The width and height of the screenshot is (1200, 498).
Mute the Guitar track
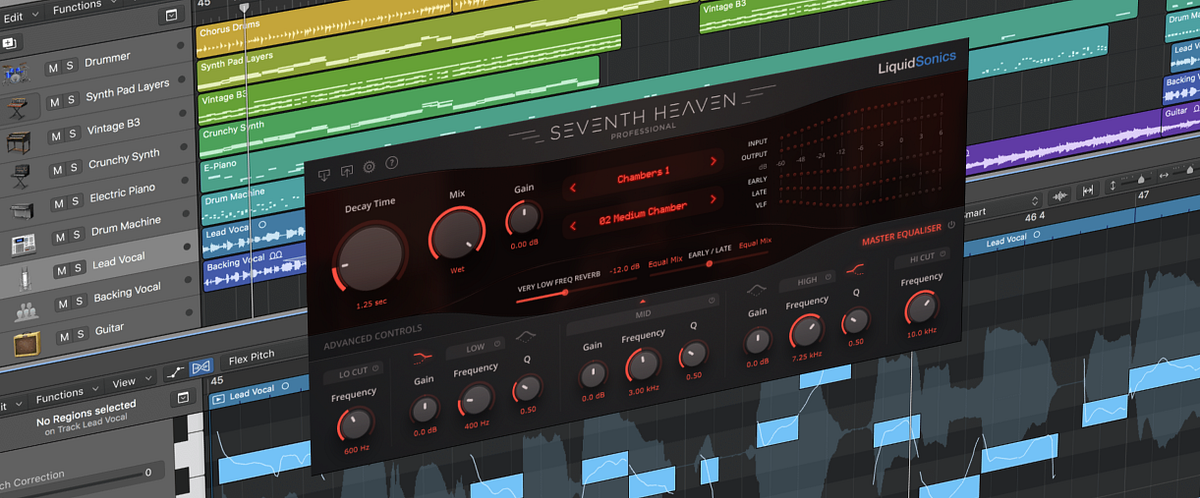(x=65, y=335)
